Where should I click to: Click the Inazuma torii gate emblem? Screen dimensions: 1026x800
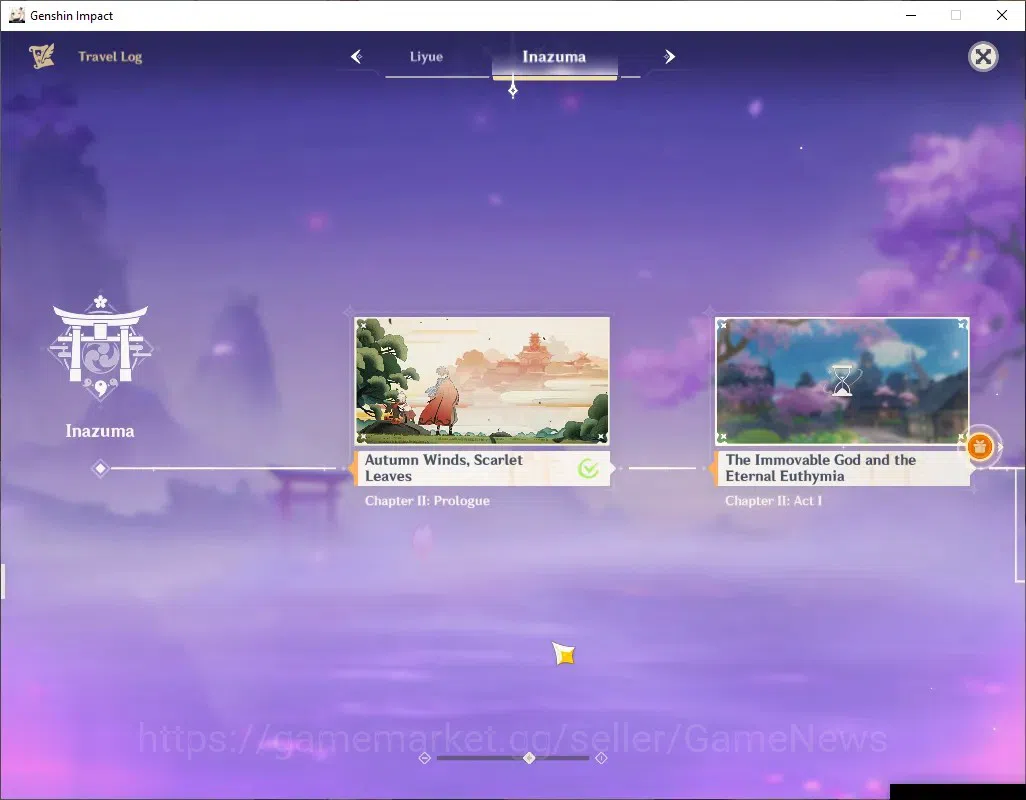click(100, 347)
